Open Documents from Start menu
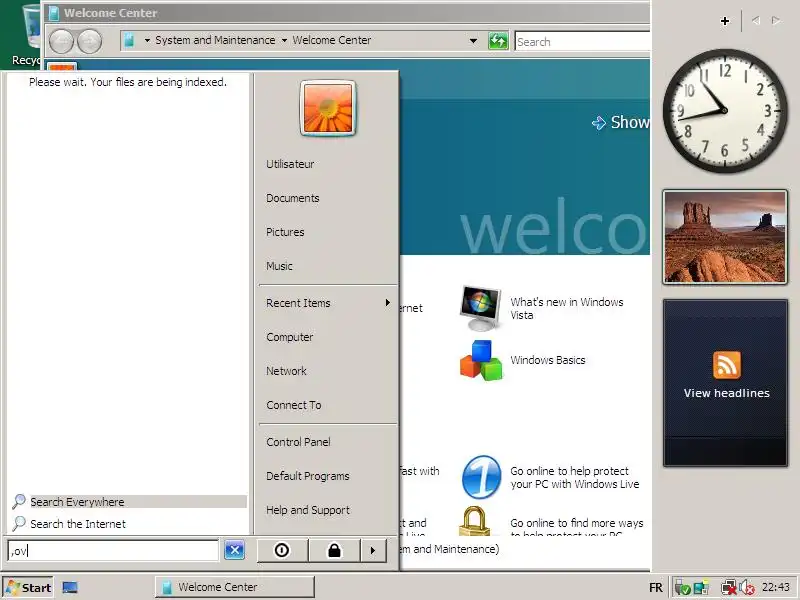800x600 pixels. 292,198
